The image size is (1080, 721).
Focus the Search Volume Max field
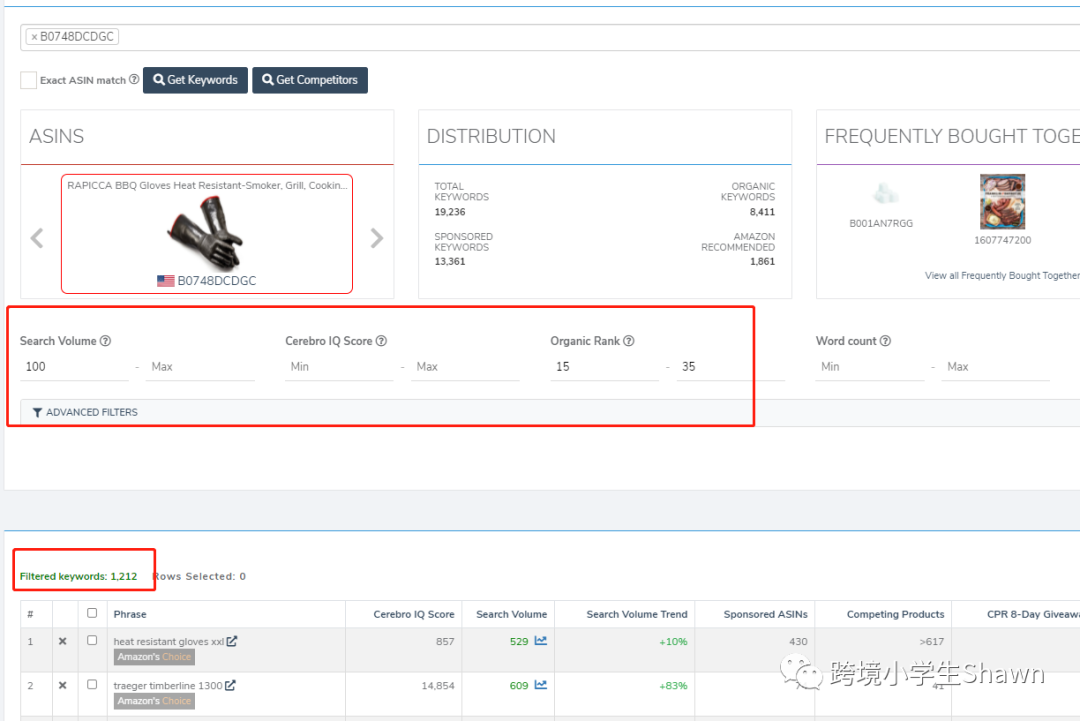point(200,367)
